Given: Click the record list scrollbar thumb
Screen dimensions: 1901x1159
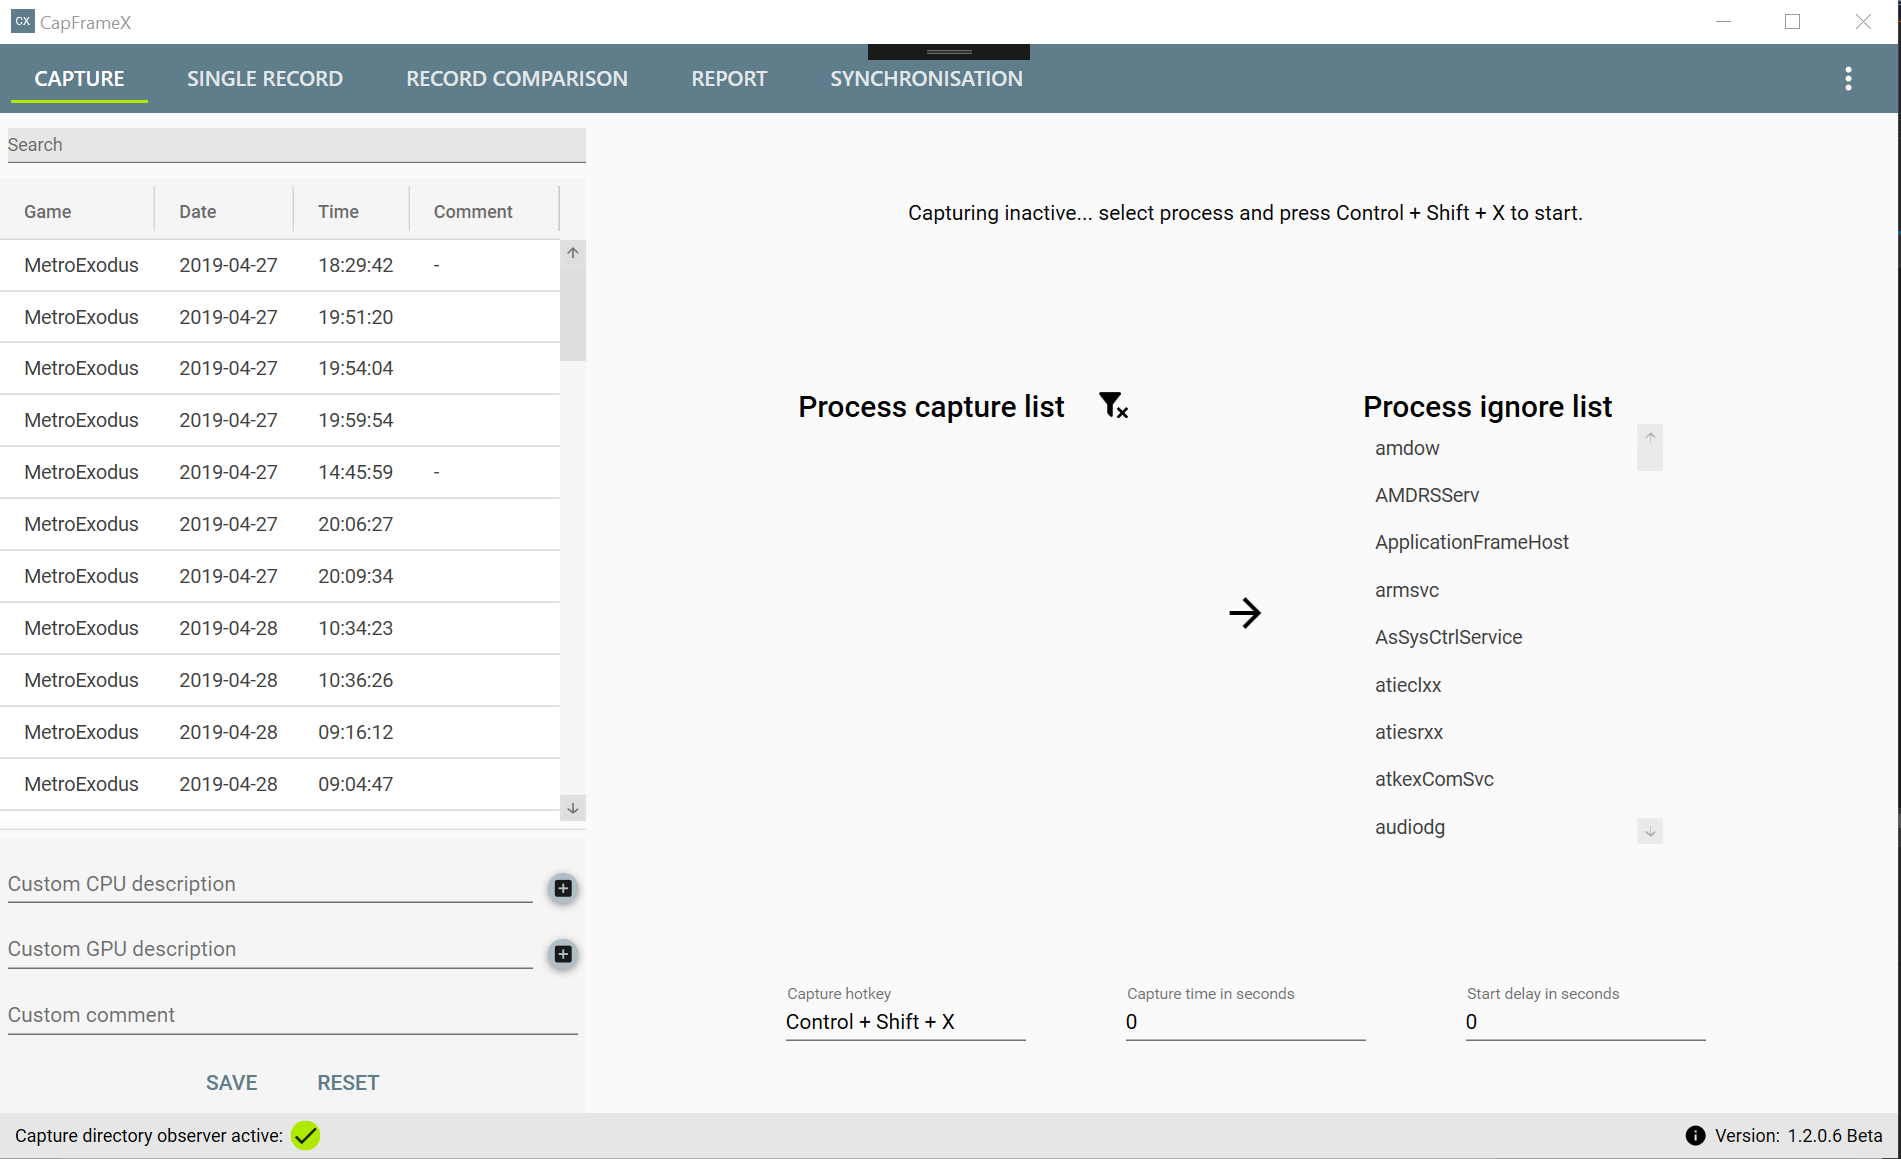Looking at the screenshot, I should [x=573, y=312].
